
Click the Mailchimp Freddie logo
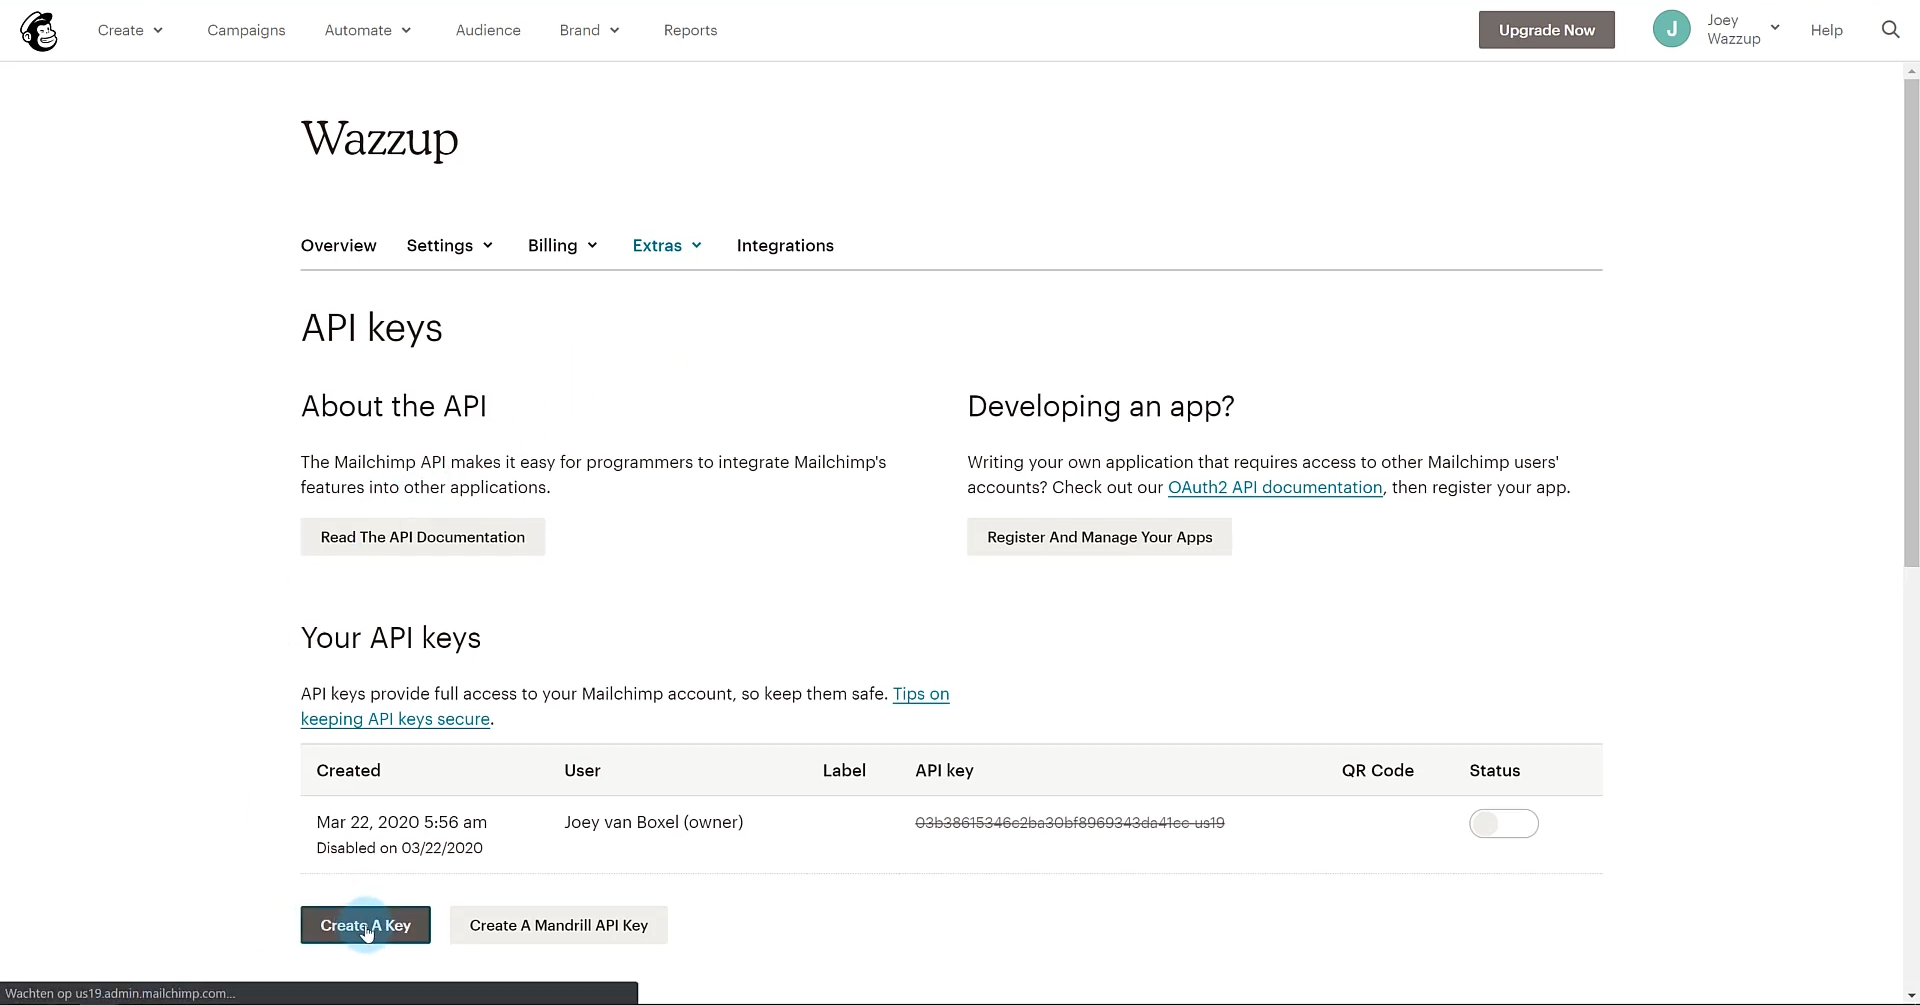coord(39,31)
